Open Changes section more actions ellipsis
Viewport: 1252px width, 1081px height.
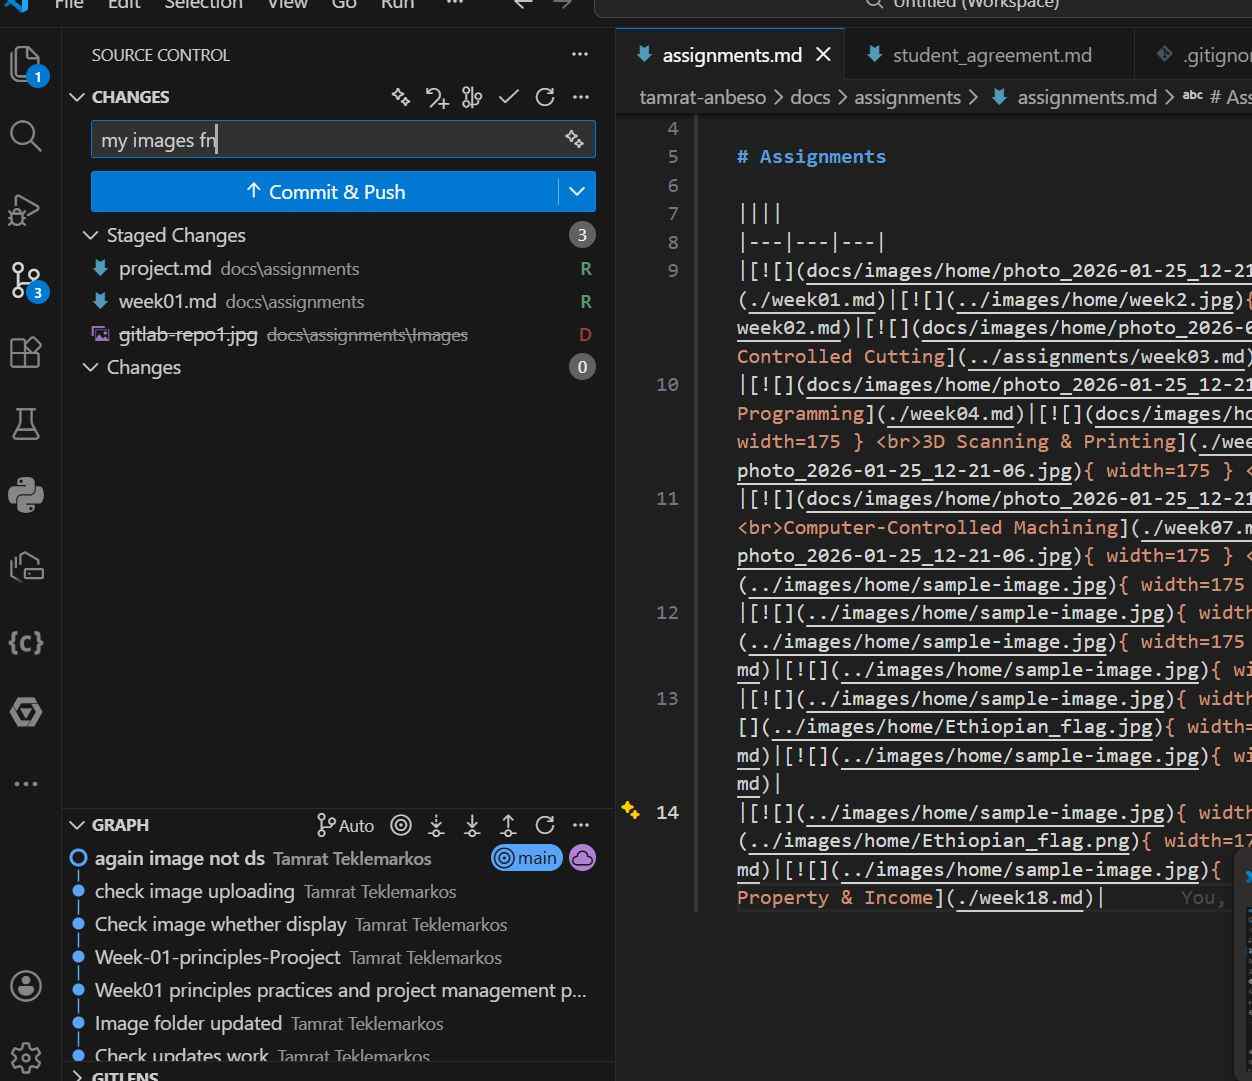point(581,97)
